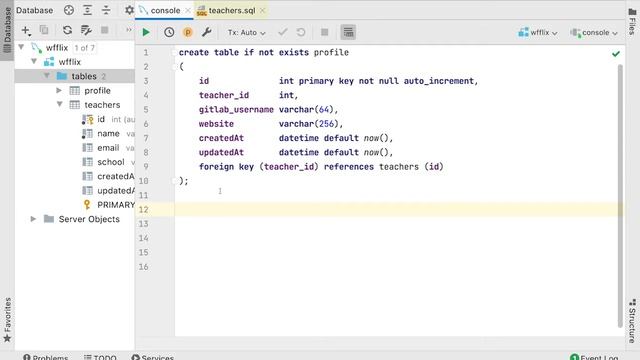Viewport: 640px width, 360px height.
Task: Open the TODO tool window
Action: pyautogui.click(x=100, y=357)
